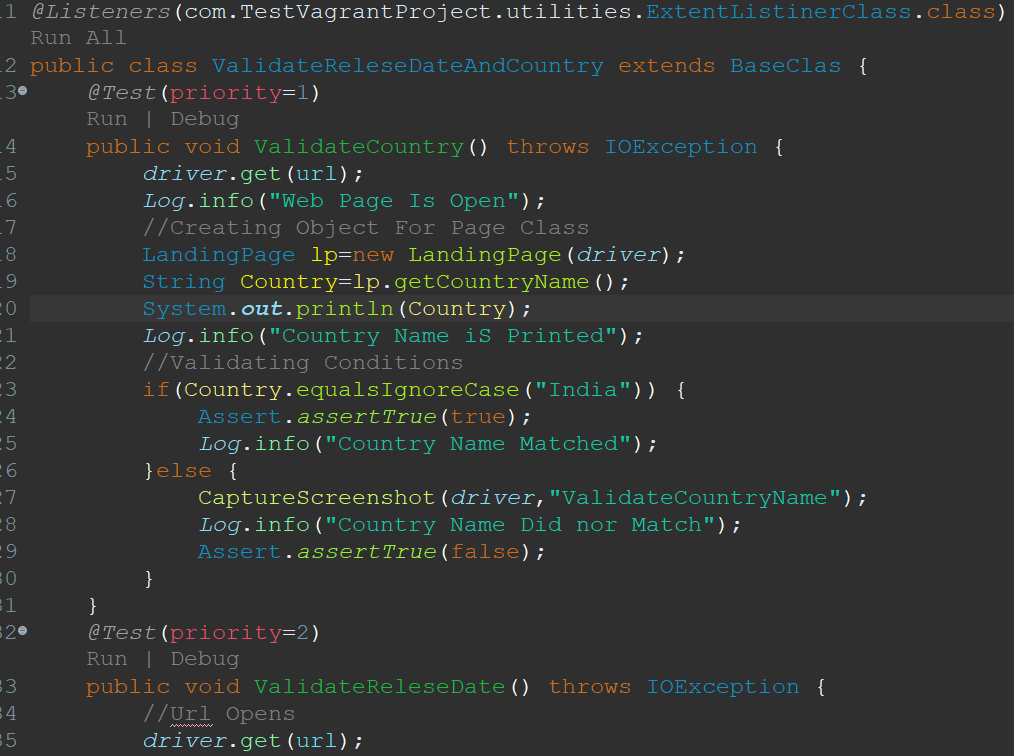Click the System.out.println(Country) line
This screenshot has width=1014, height=756.
[336, 309]
